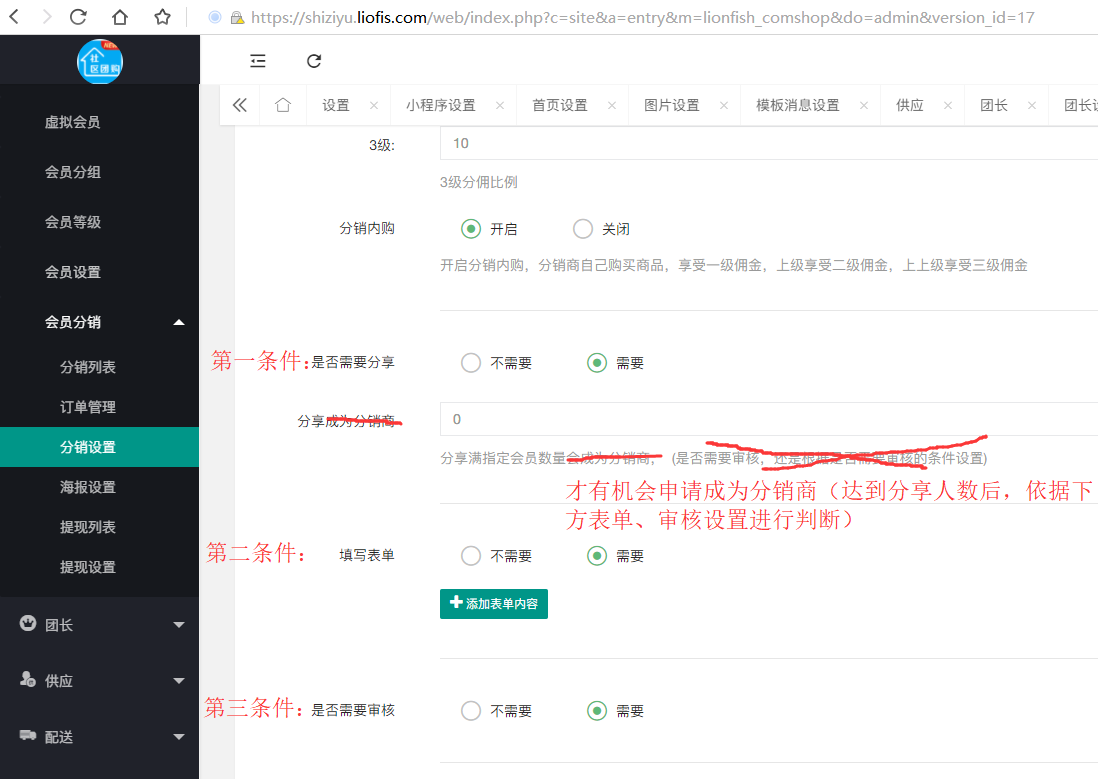Collapse sidebar with the menu fold icon
The width and height of the screenshot is (1098, 779).
pos(258,61)
